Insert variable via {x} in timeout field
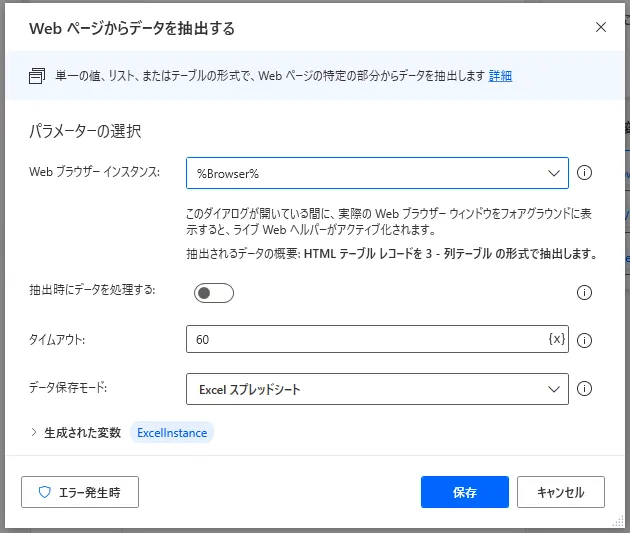Image resolution: width=630 pixels, height=533 pixels. pos(557,339)
